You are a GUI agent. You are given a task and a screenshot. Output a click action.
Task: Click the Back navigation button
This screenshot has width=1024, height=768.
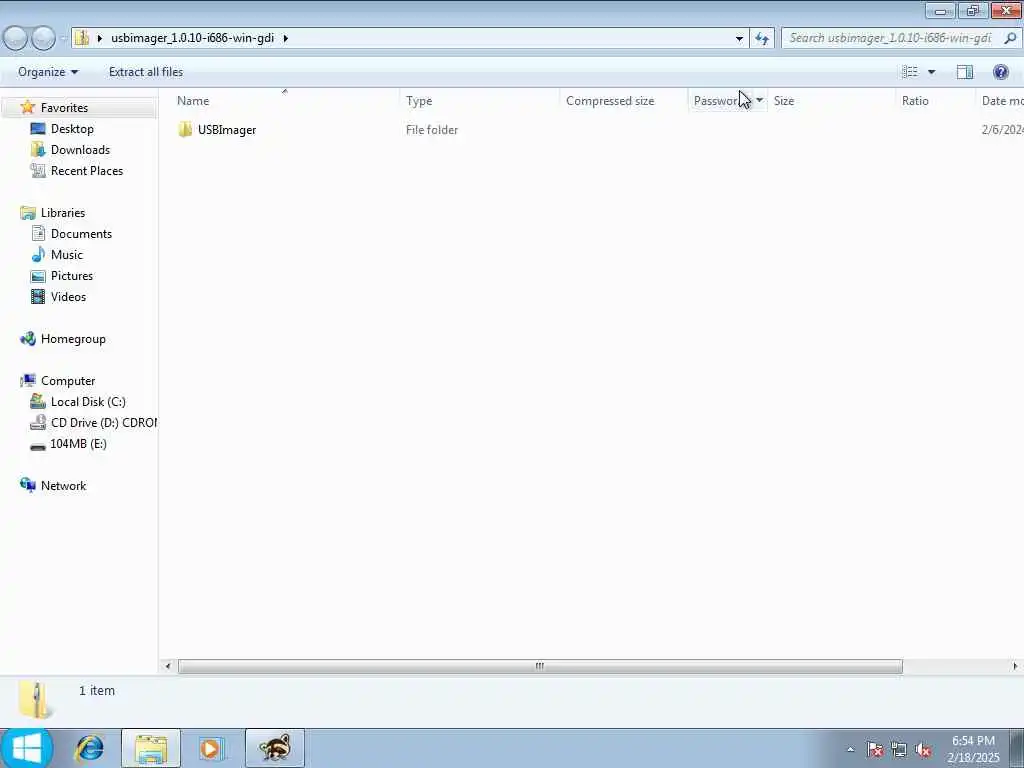[x=16, y=38]
